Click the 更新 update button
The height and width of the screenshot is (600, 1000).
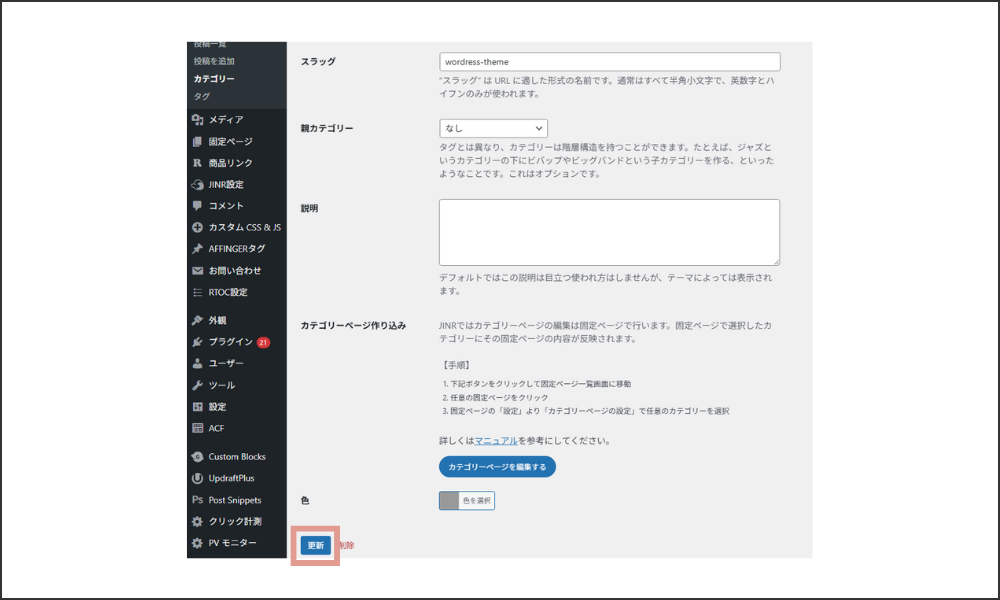(316, 545)
